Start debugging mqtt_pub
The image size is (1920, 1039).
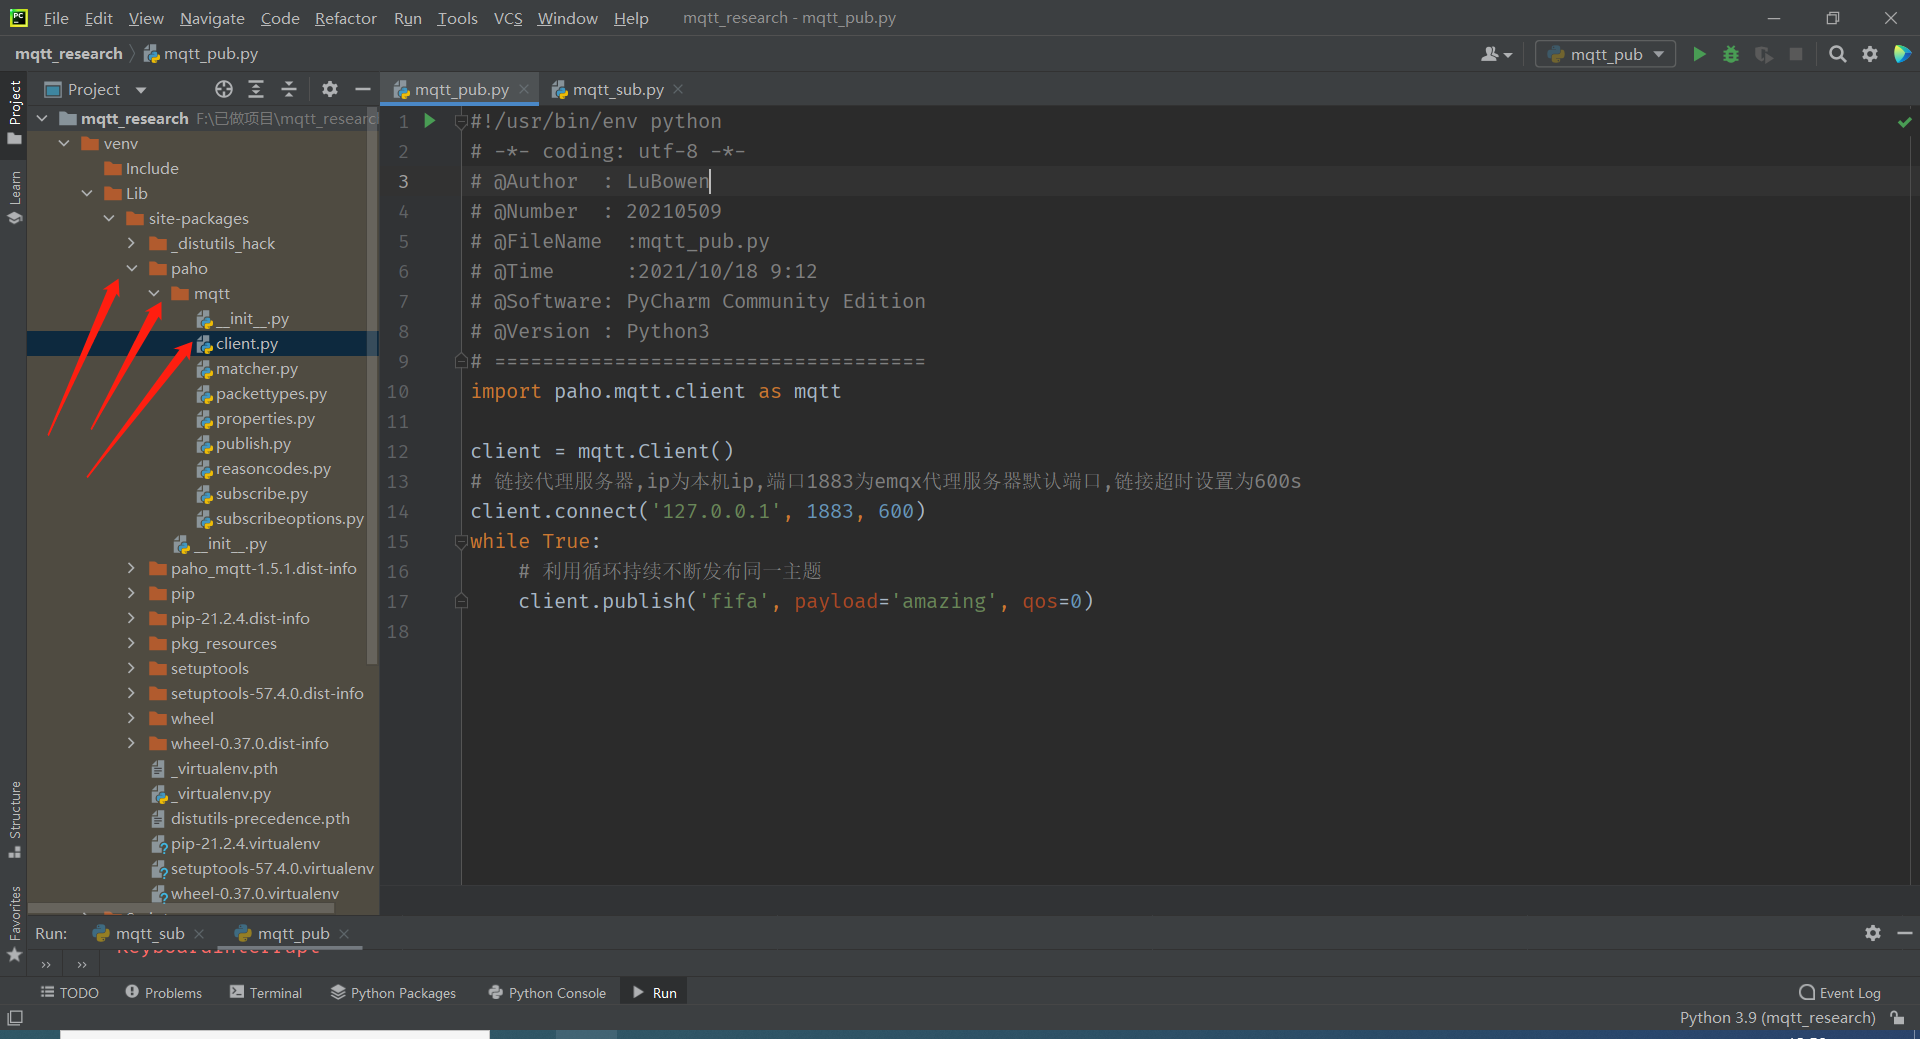coord(1731,54)
